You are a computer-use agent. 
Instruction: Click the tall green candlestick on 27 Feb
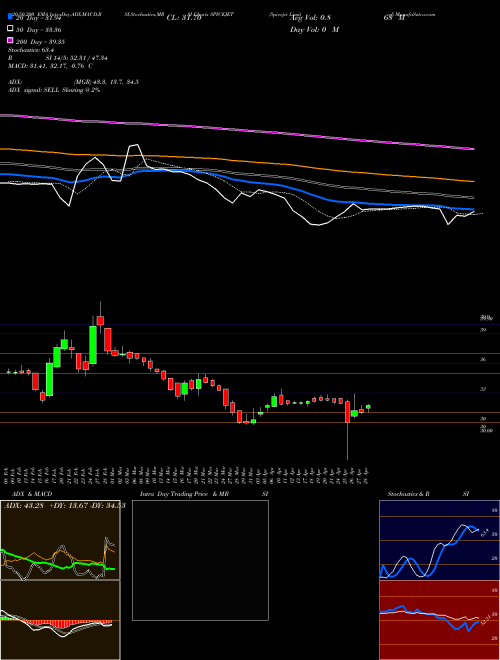[x=93, y=345]
